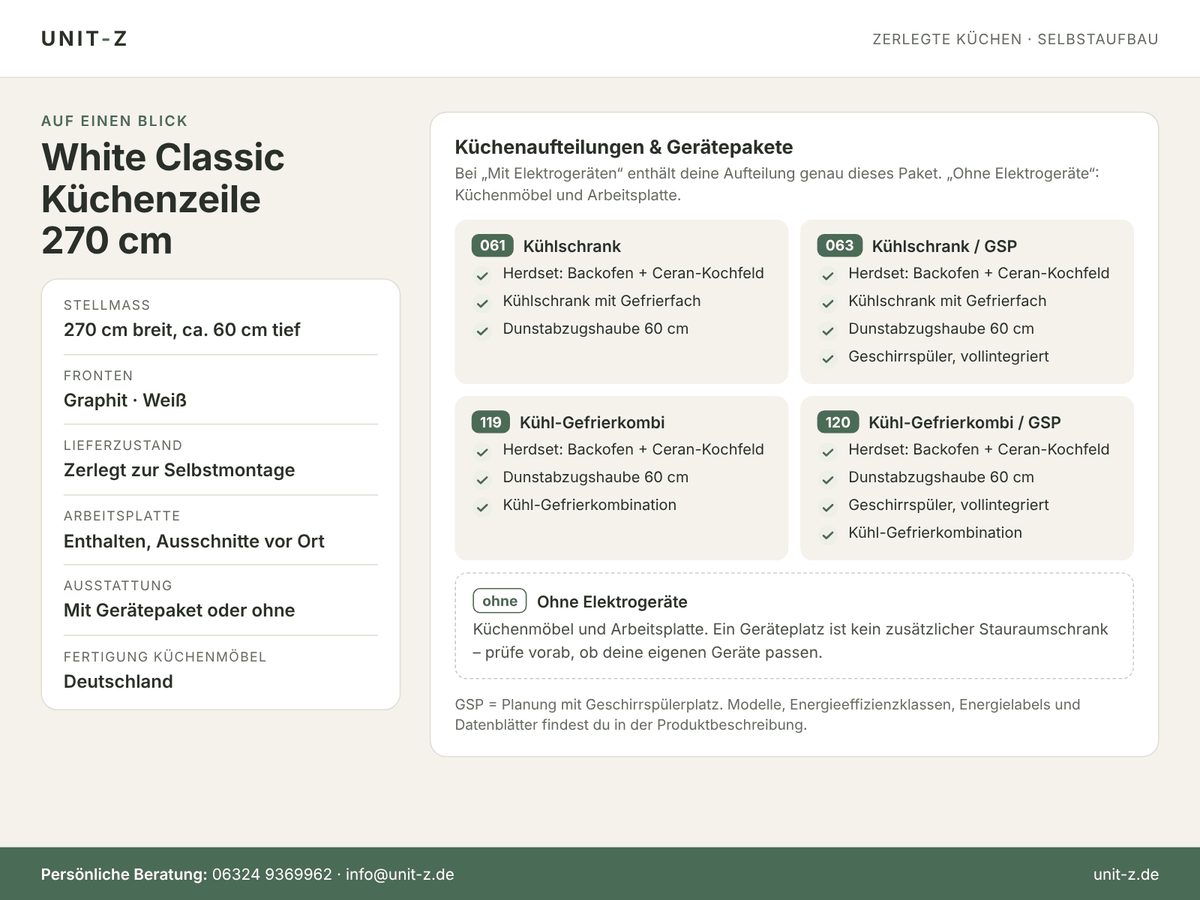The width and height of the screenshot is (1200, 900).
Task: Click checkmark beside Herdset in card 061
Action: tap(482, 275)
